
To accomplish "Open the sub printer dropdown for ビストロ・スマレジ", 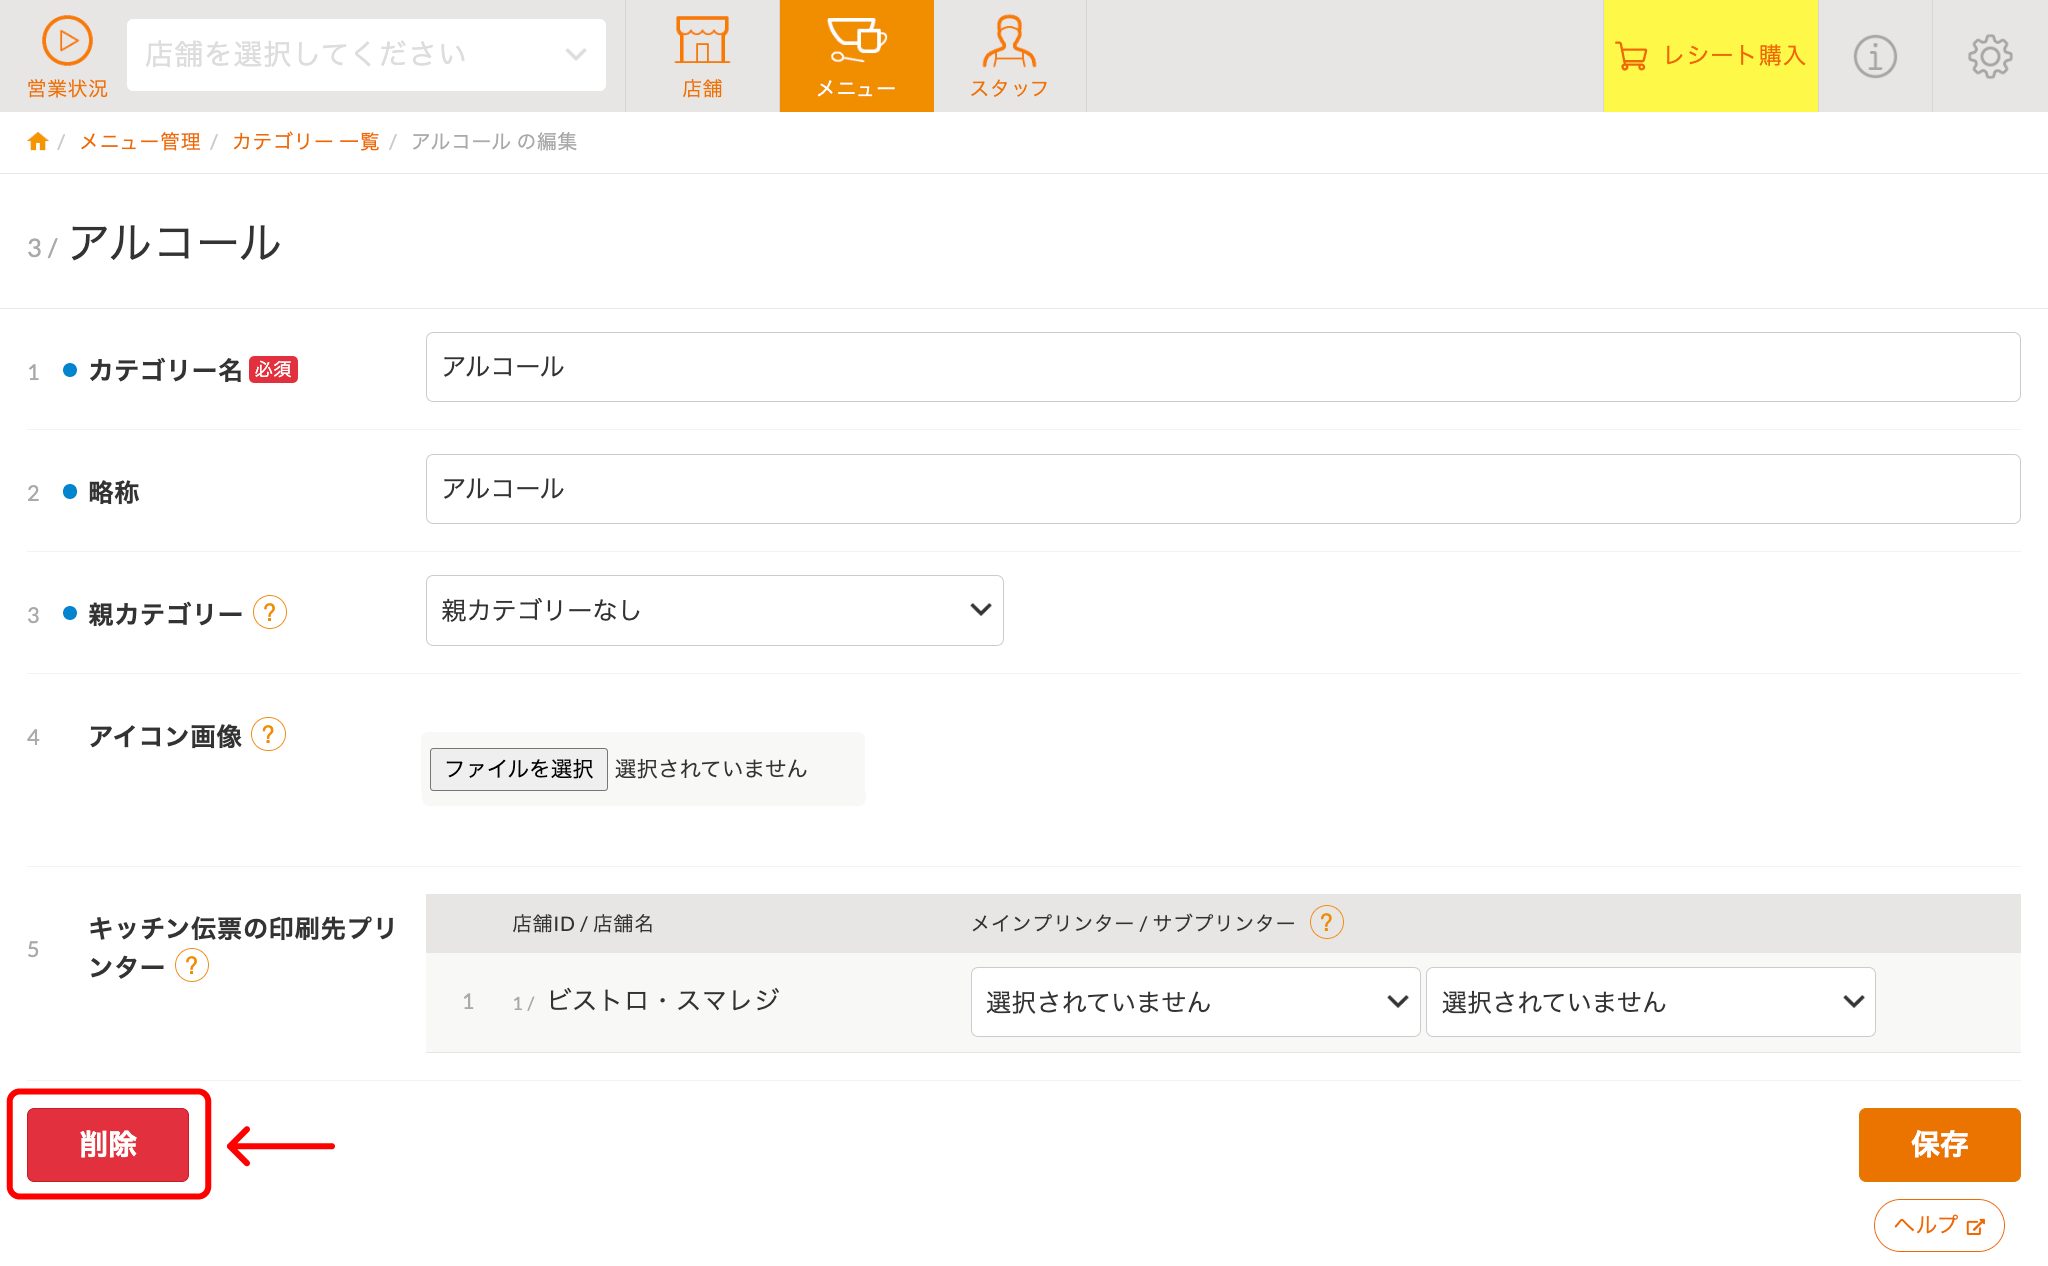I will [1650, 1002].
